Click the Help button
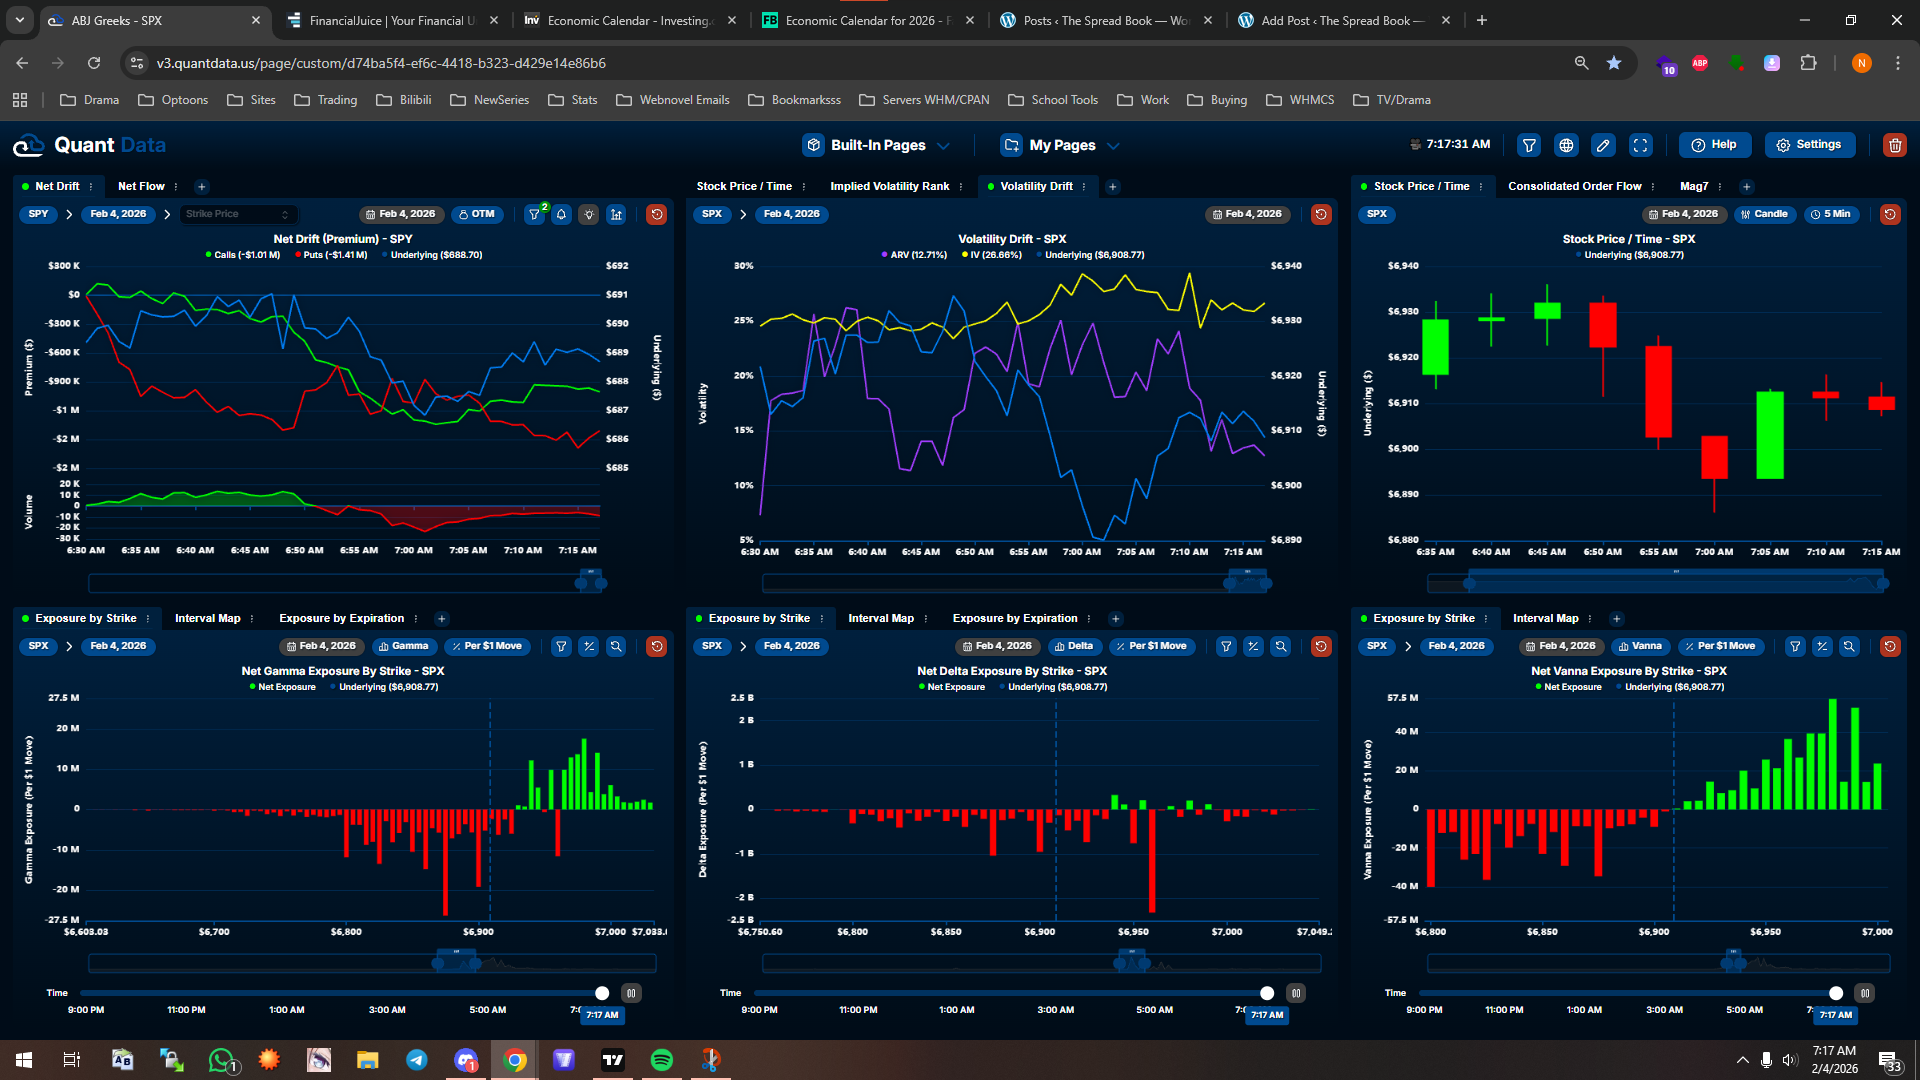This screenshot has height=1080, width=1920. click(1714, 145)
